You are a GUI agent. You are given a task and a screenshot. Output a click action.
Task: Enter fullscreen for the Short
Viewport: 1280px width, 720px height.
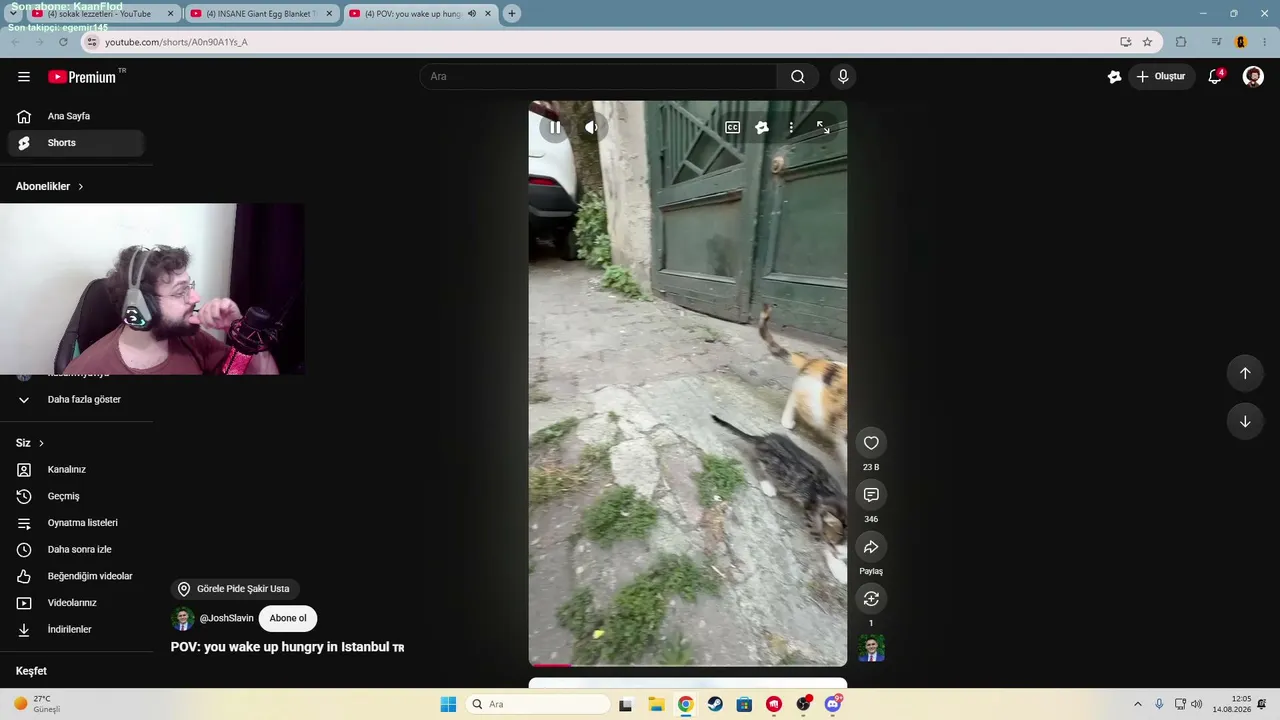point(823,127)
